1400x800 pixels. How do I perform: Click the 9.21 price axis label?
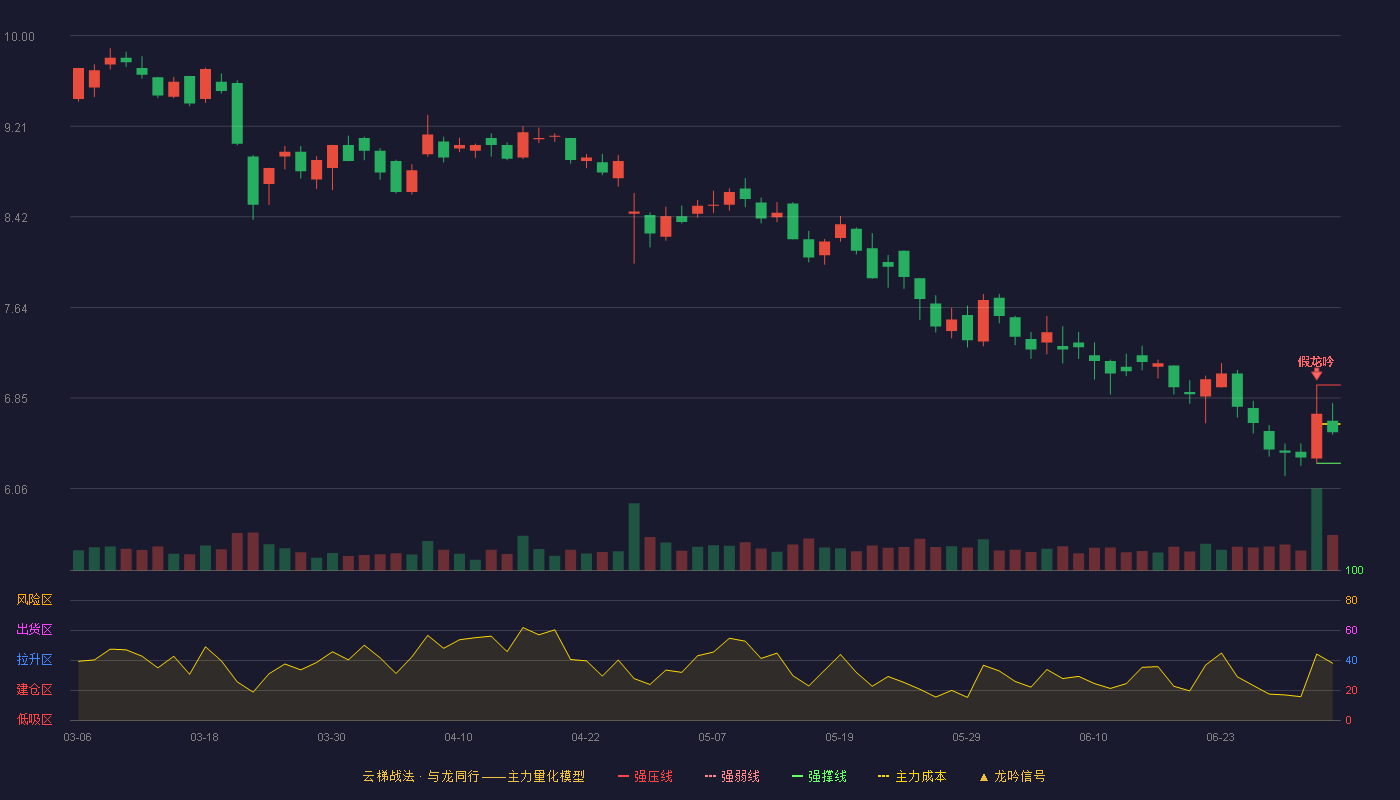click(x=16, y=128)
